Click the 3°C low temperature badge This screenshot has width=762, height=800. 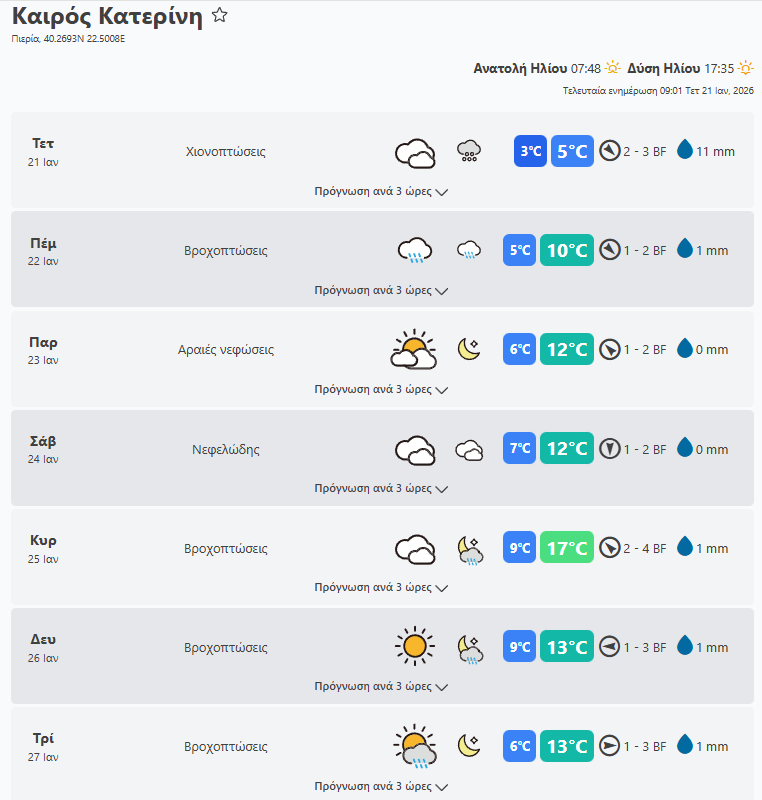530,152
